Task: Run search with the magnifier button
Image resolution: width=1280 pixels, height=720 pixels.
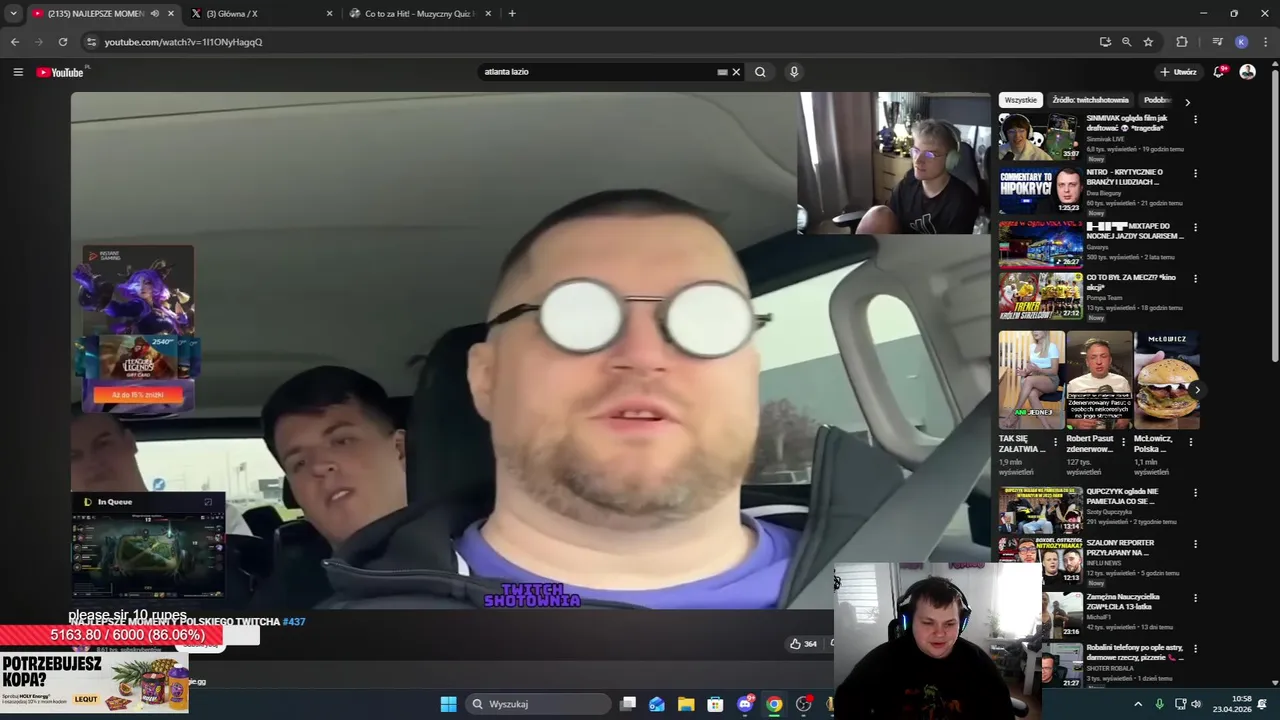Action: coord(760,72)
